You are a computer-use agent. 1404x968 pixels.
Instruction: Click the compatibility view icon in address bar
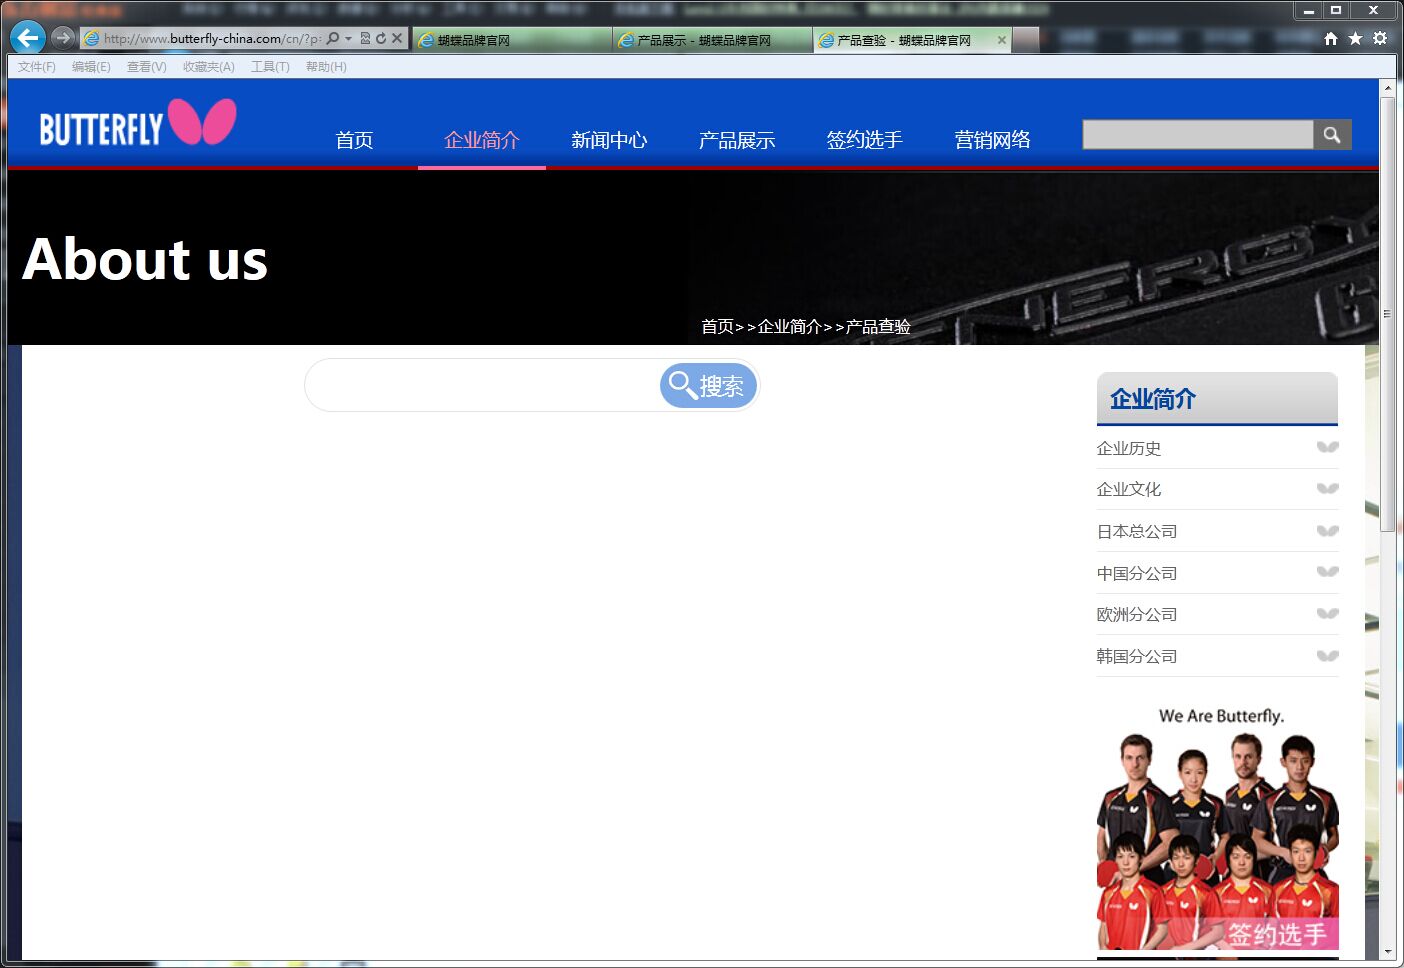point(365,38)
